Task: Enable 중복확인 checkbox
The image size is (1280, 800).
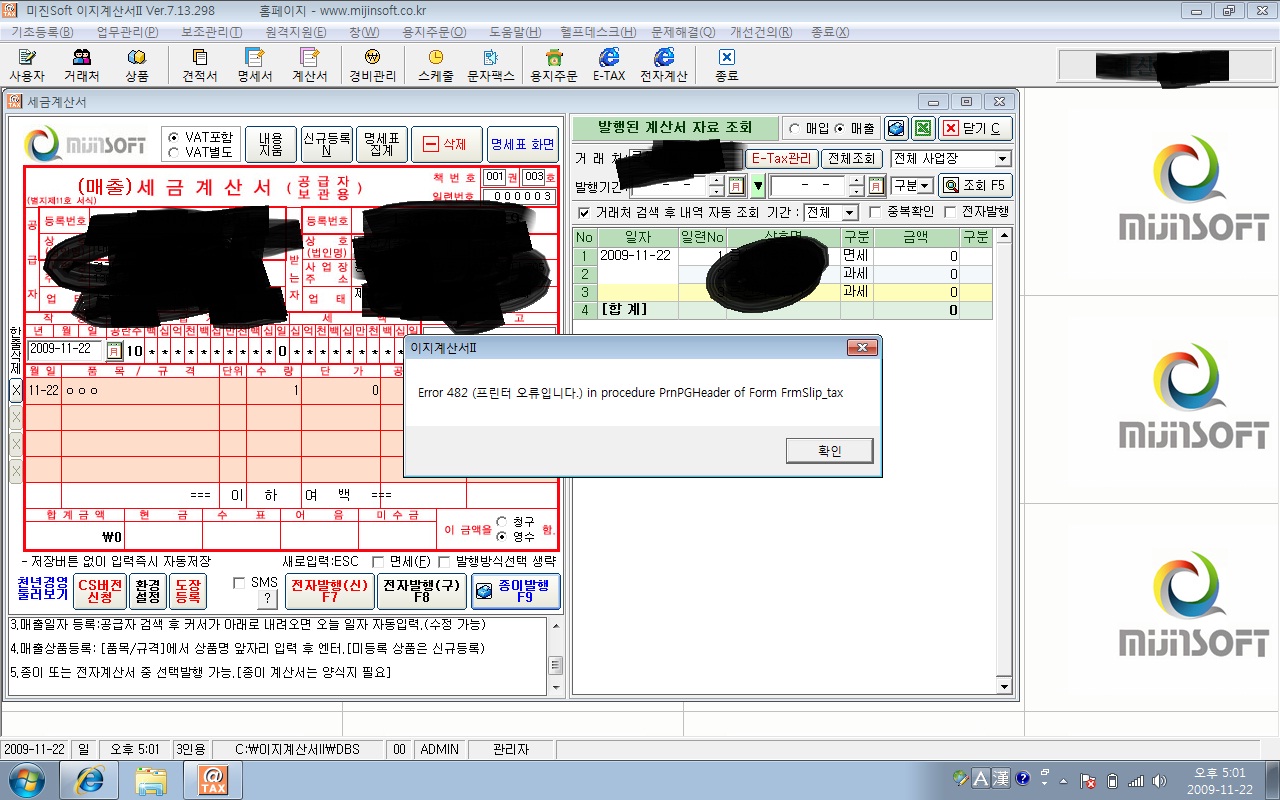Action: point(875,212)
